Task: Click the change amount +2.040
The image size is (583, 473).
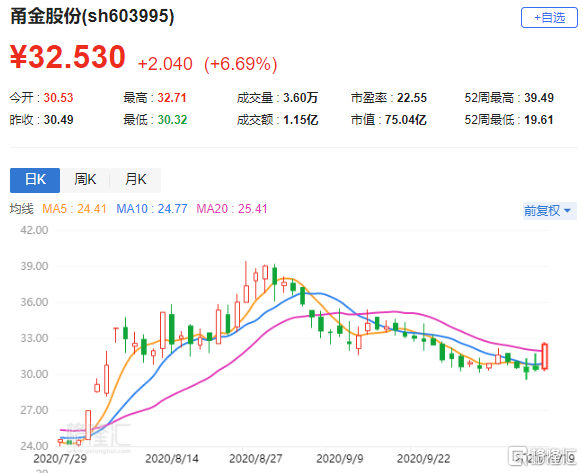Action: click(165, 64)
